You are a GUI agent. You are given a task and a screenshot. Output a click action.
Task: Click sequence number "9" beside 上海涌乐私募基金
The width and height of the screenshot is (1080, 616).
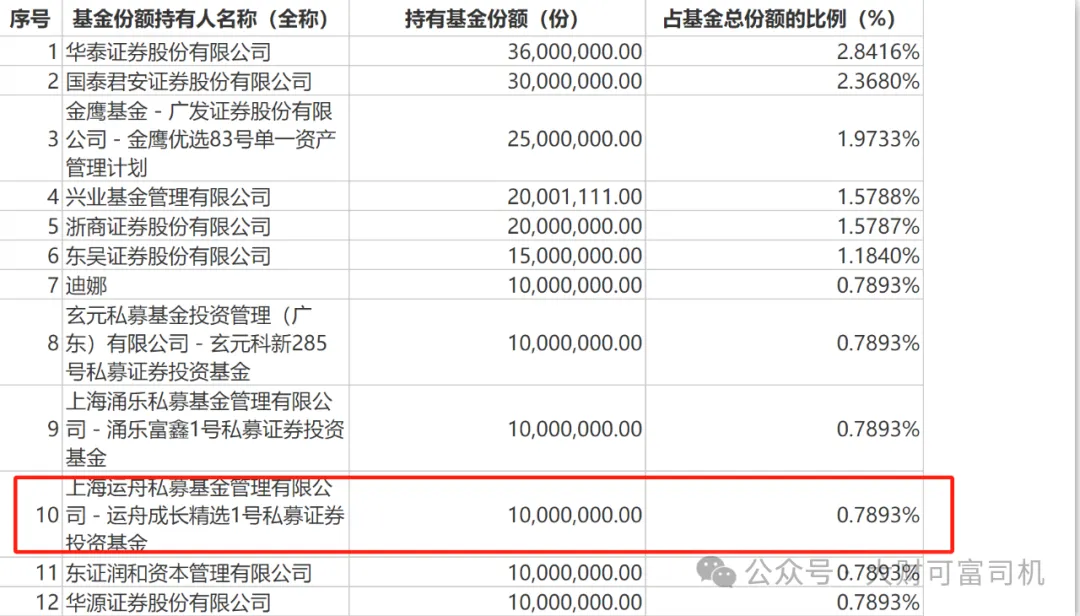pyautogui.click(x=53, y=429)
